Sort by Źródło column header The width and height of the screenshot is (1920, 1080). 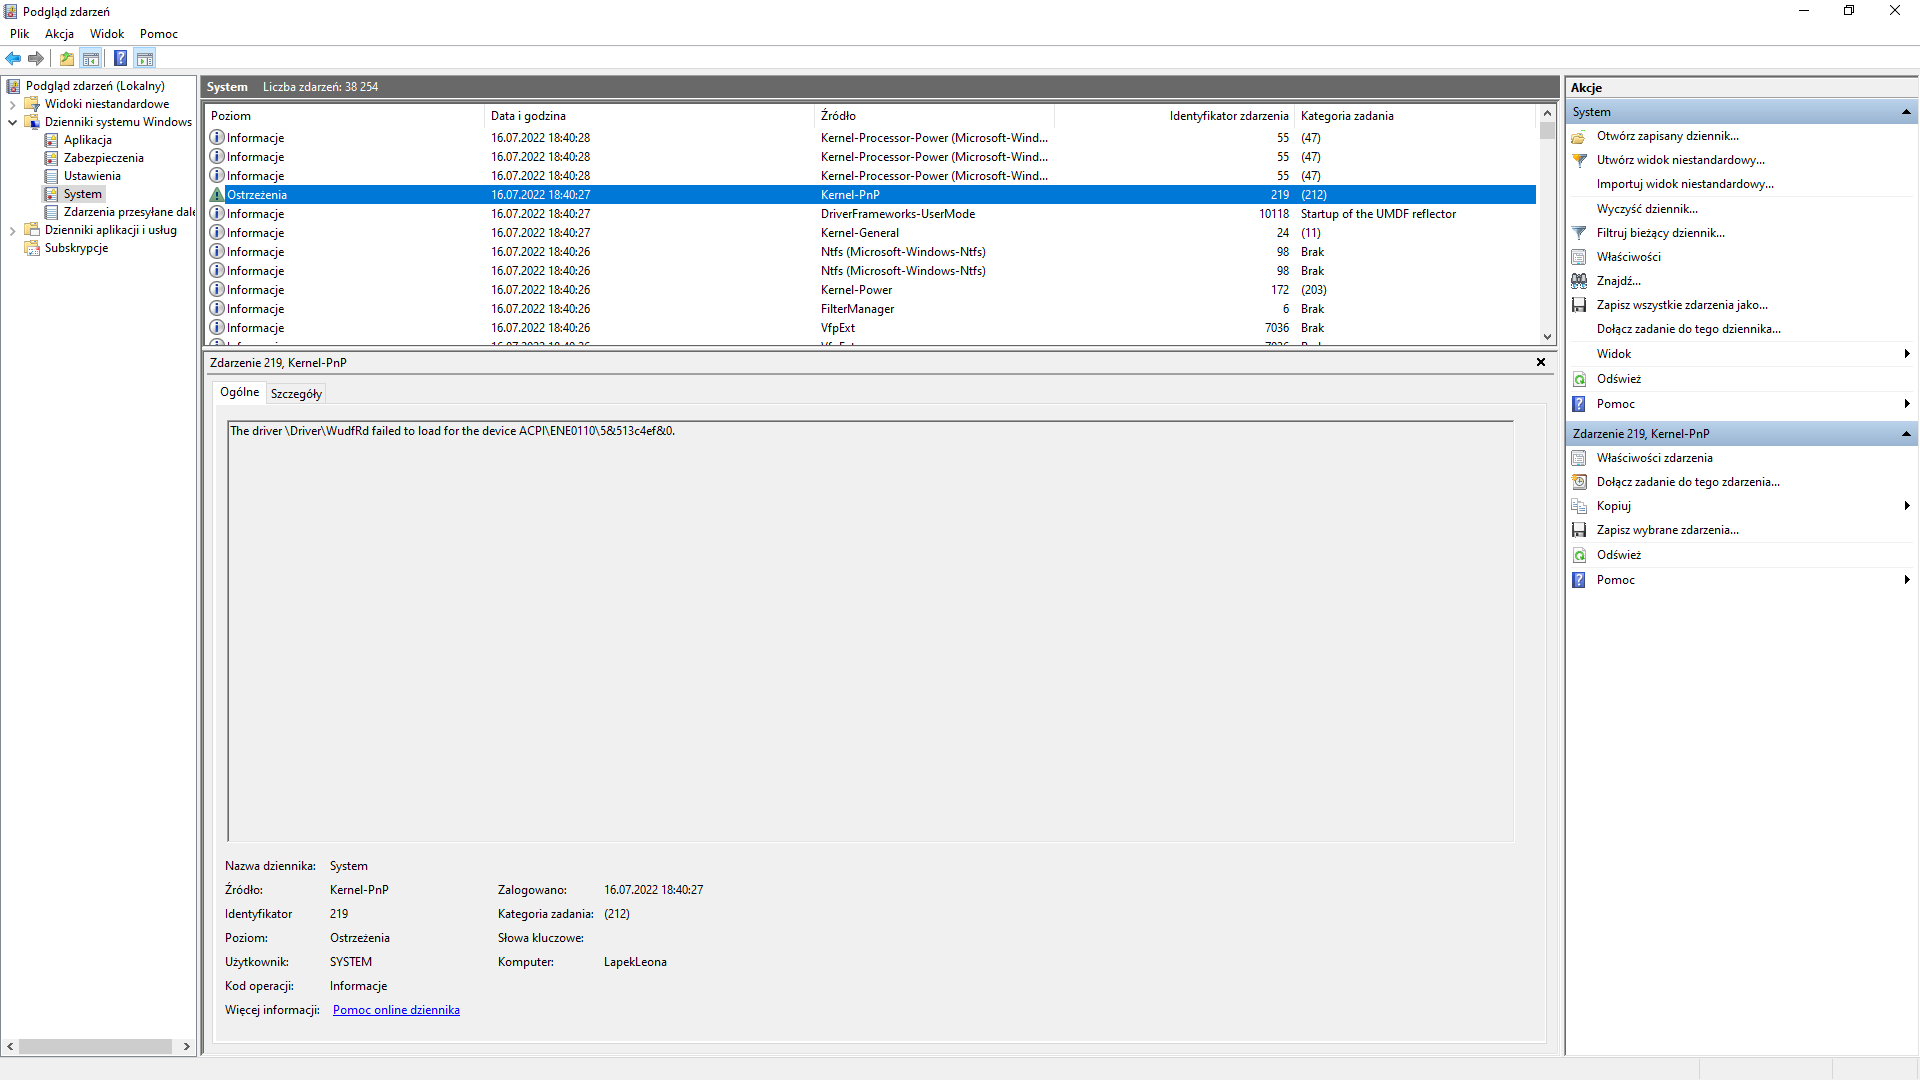click(935, 116)
